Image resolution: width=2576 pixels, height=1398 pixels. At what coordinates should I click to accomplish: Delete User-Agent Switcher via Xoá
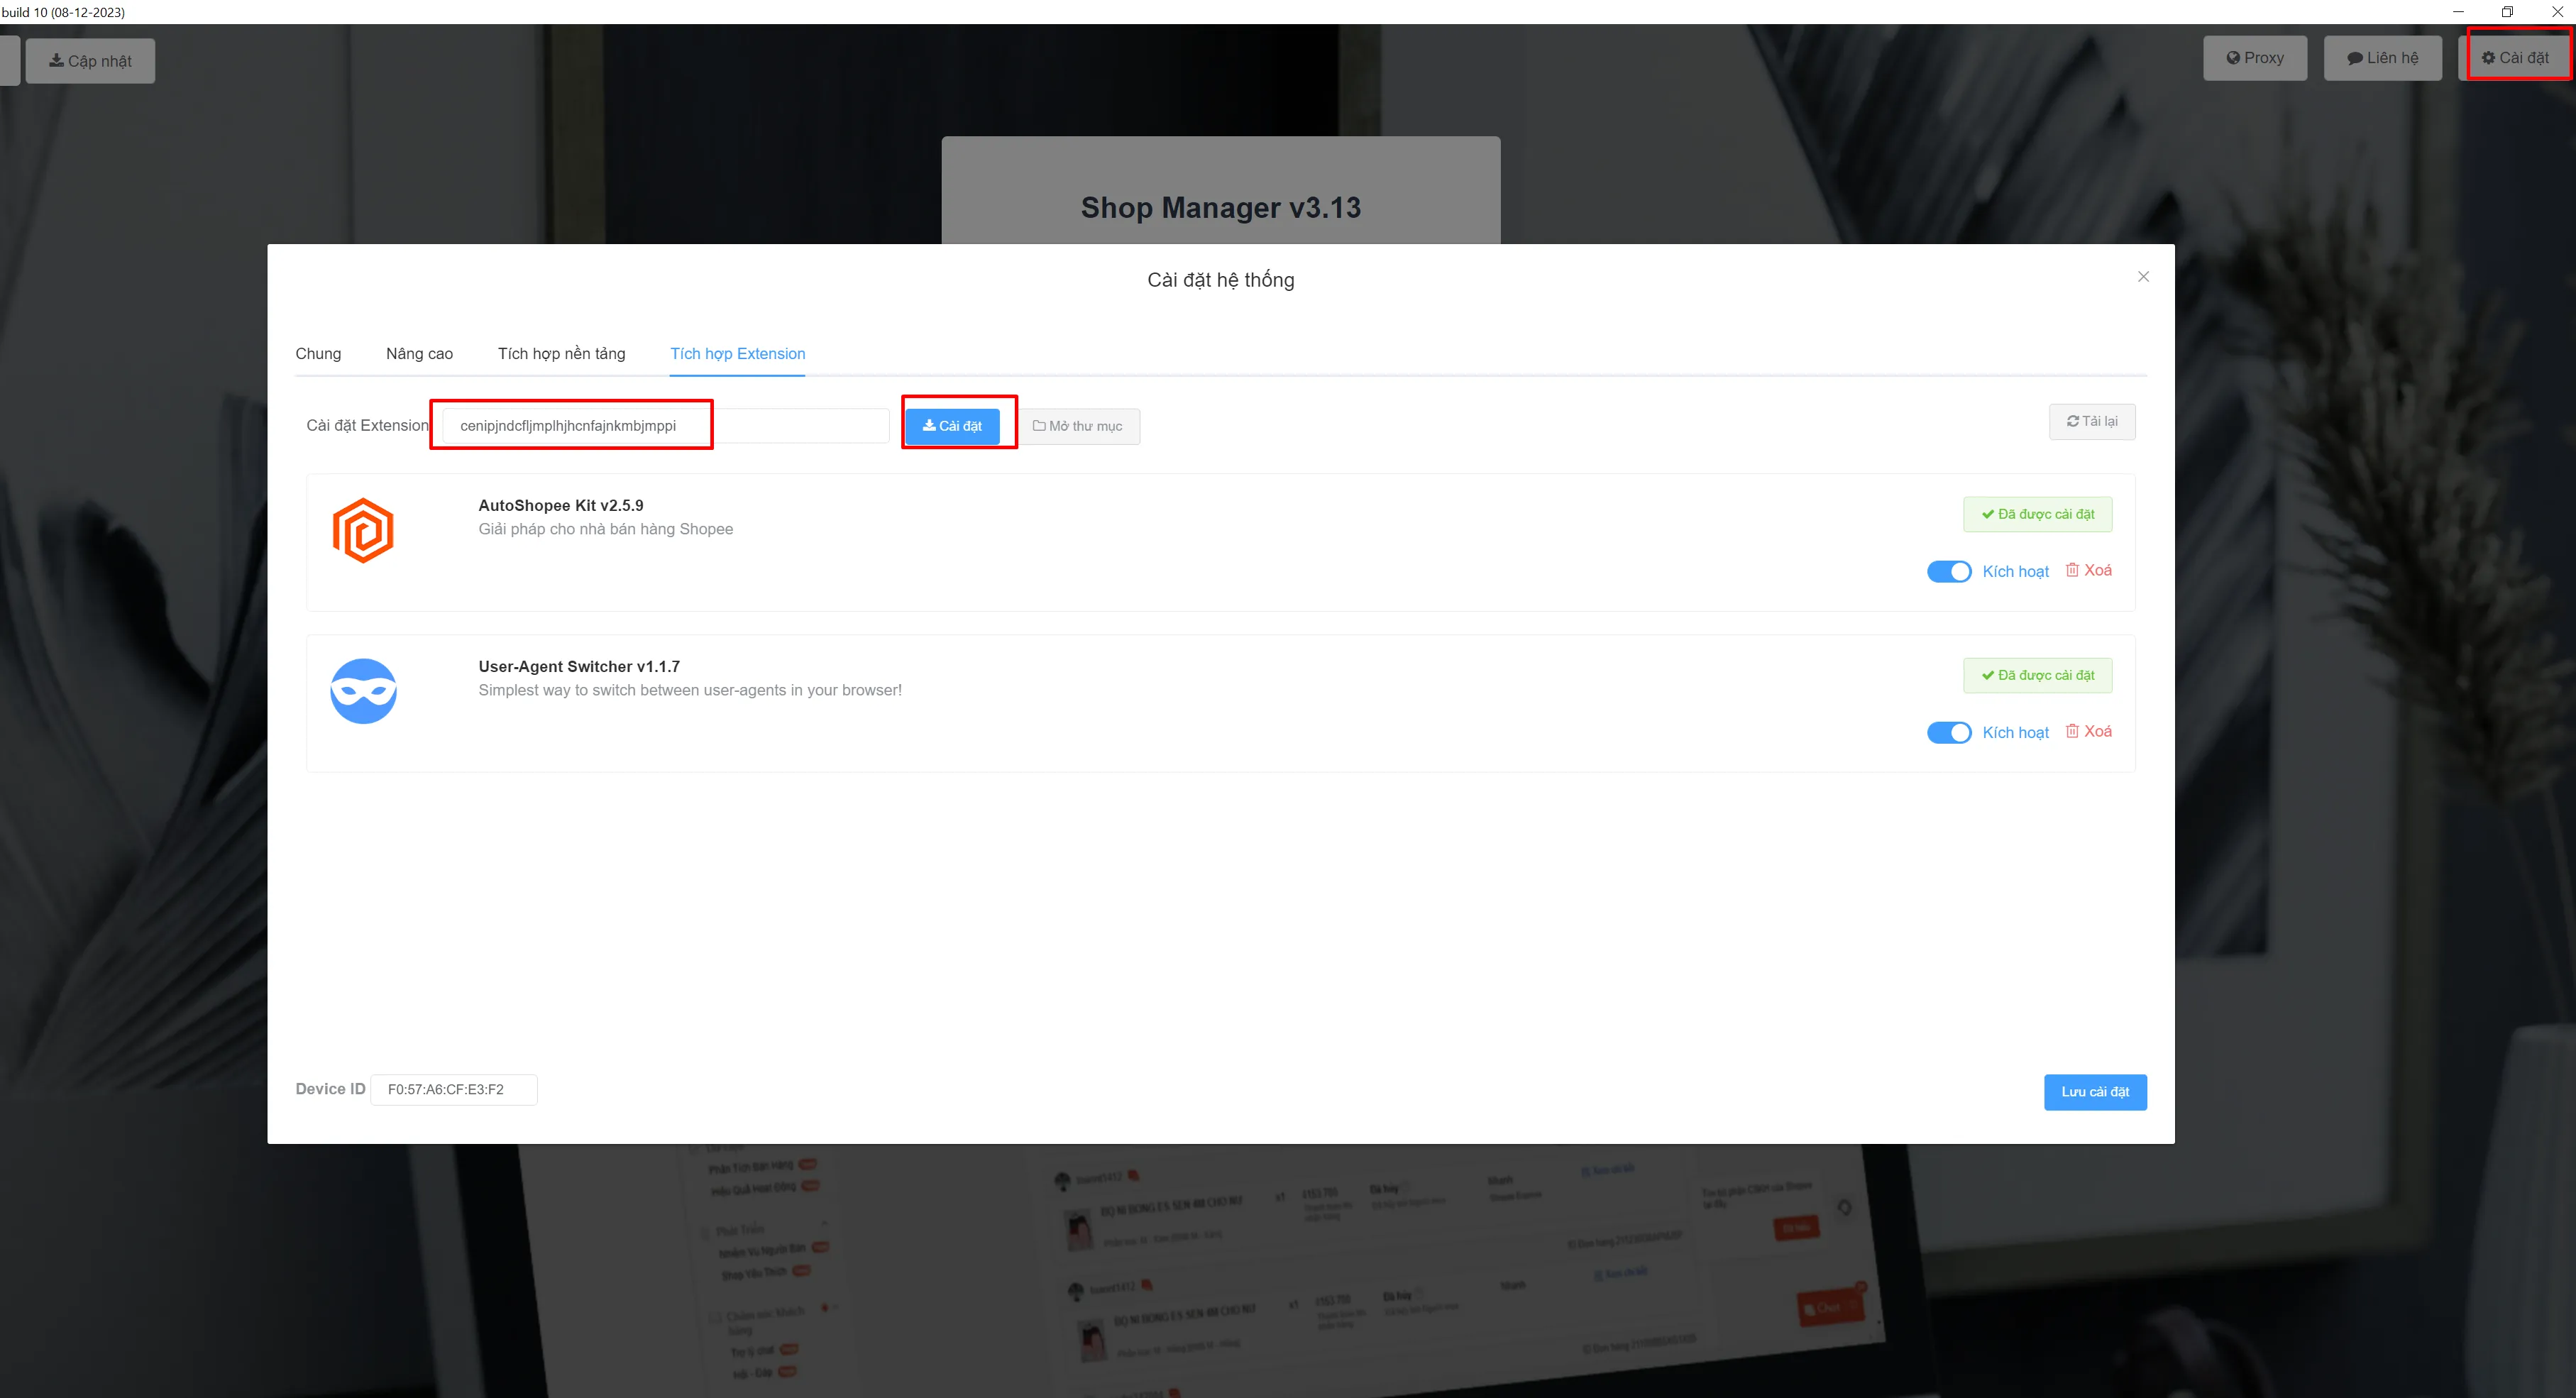2089,731
